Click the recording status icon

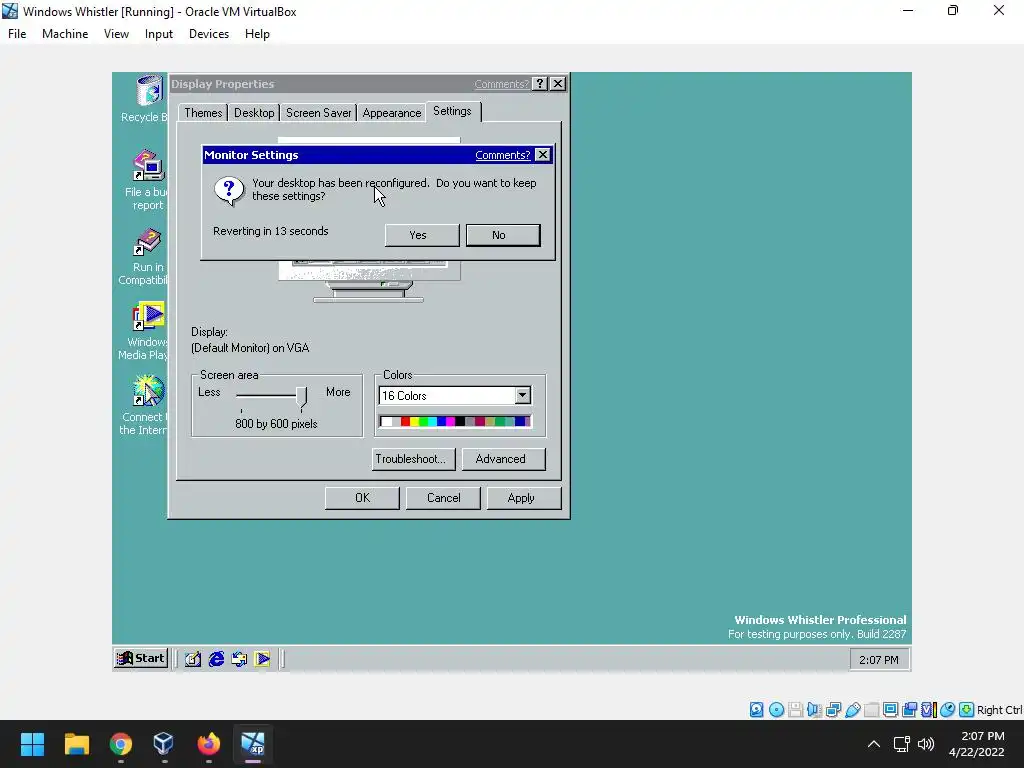(909, 710)
